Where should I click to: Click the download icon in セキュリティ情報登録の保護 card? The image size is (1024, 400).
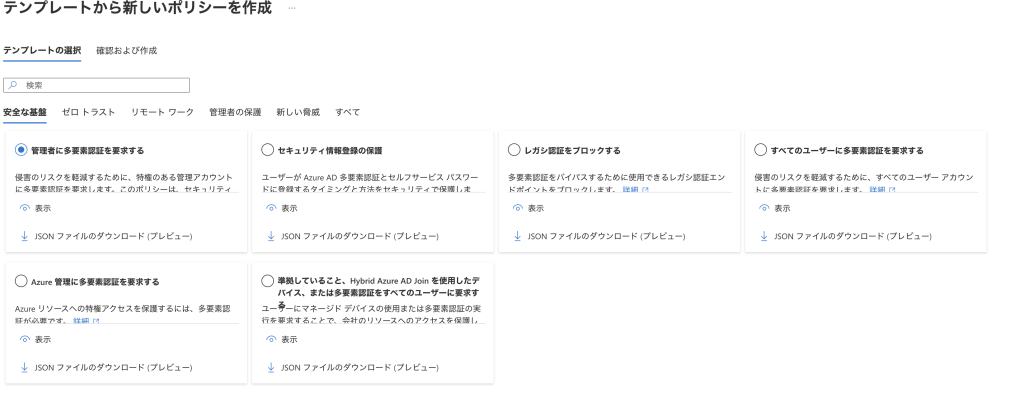(271, 236)
